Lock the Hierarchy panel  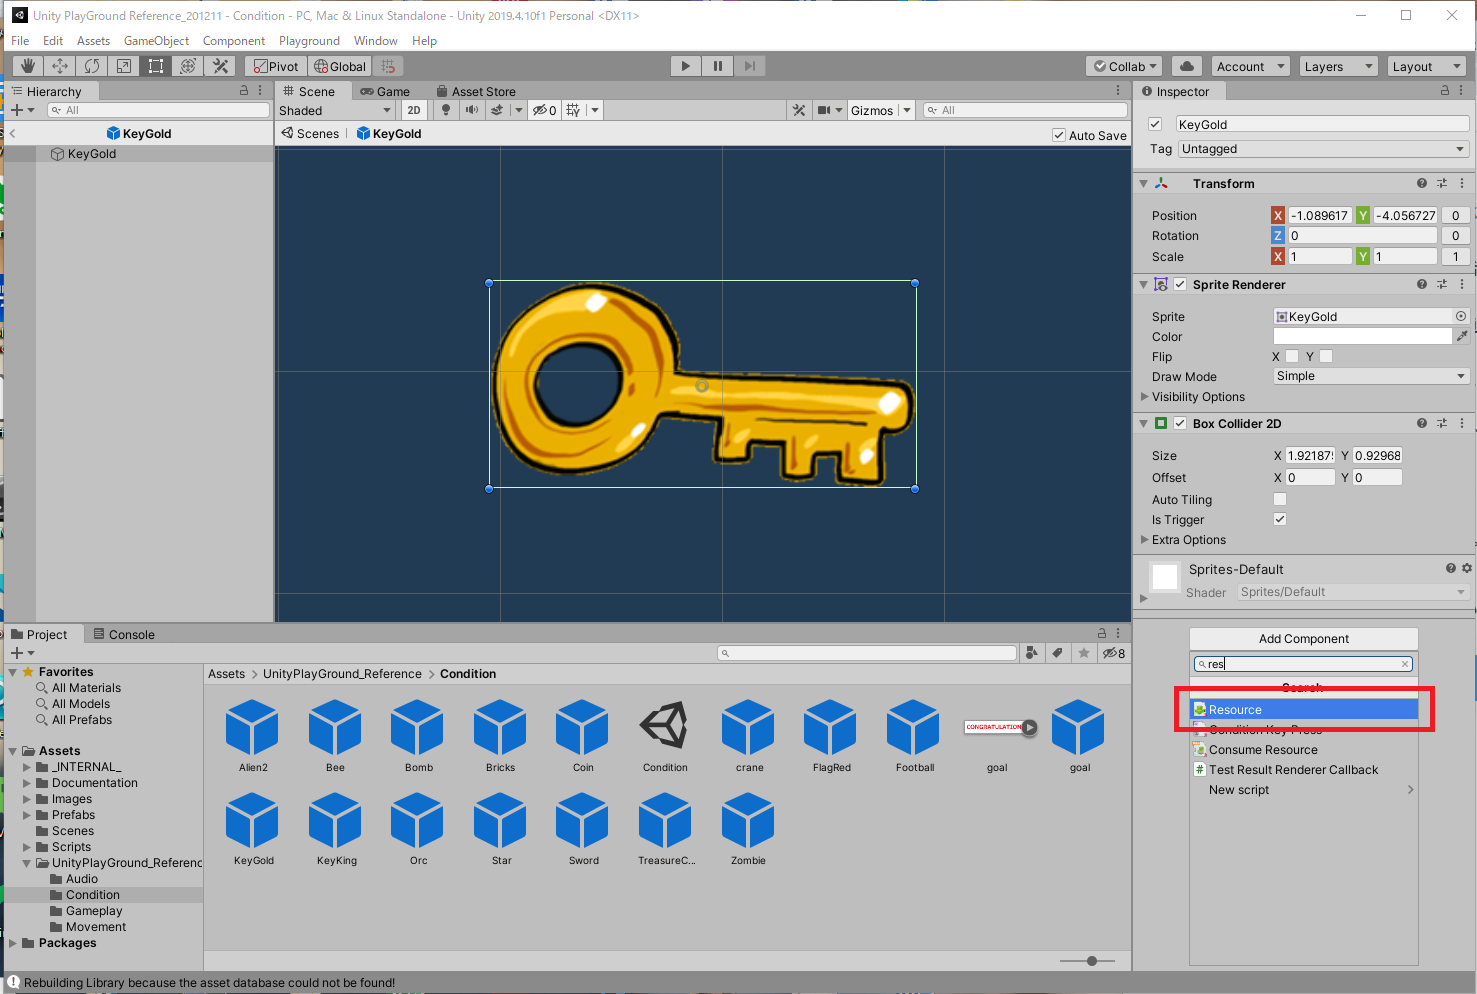tap(244, 91)
